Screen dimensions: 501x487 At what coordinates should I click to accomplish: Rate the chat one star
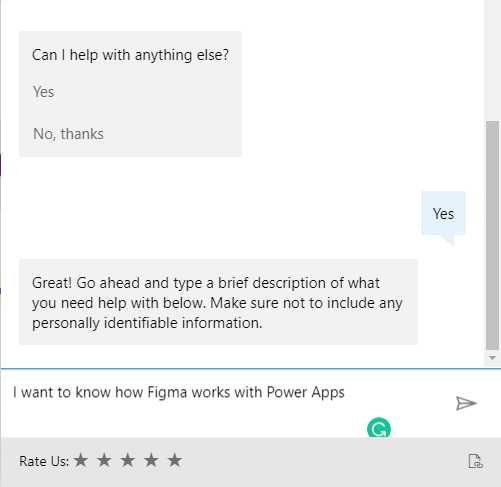(81, 460)
